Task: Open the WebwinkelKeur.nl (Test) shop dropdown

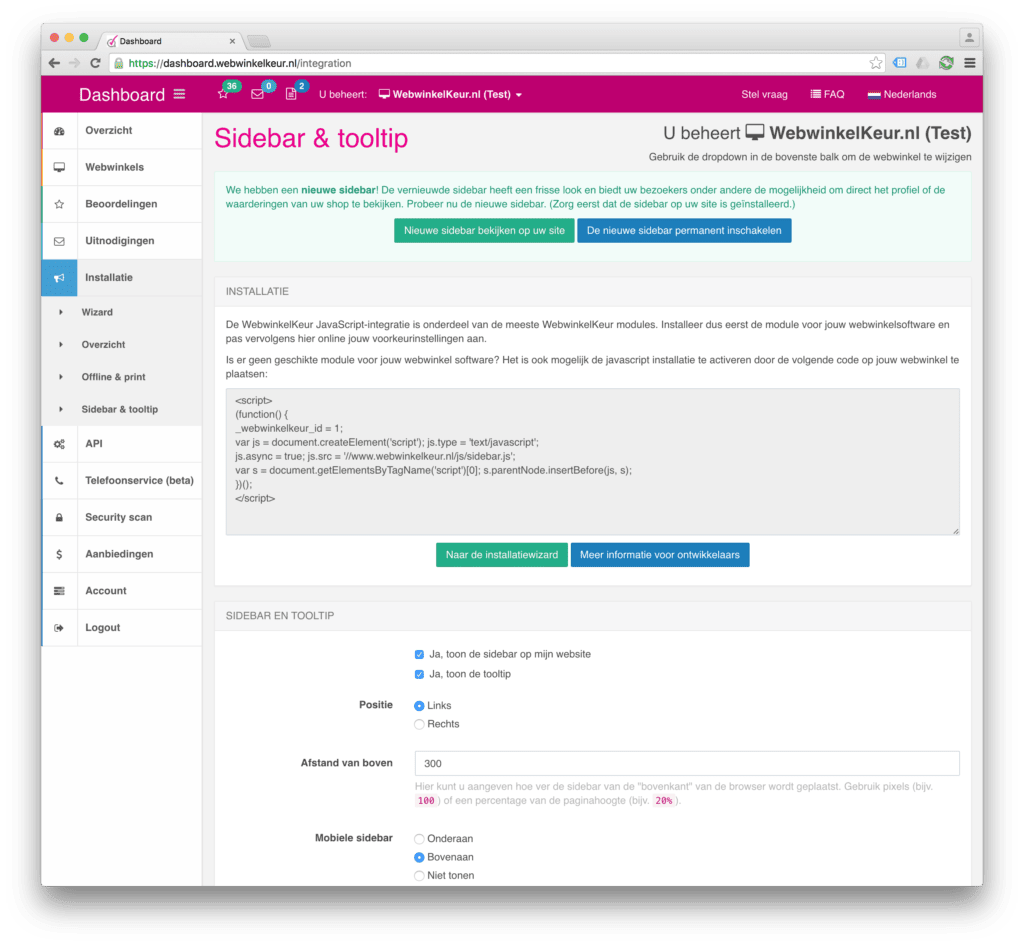Action: click(450, 95)
